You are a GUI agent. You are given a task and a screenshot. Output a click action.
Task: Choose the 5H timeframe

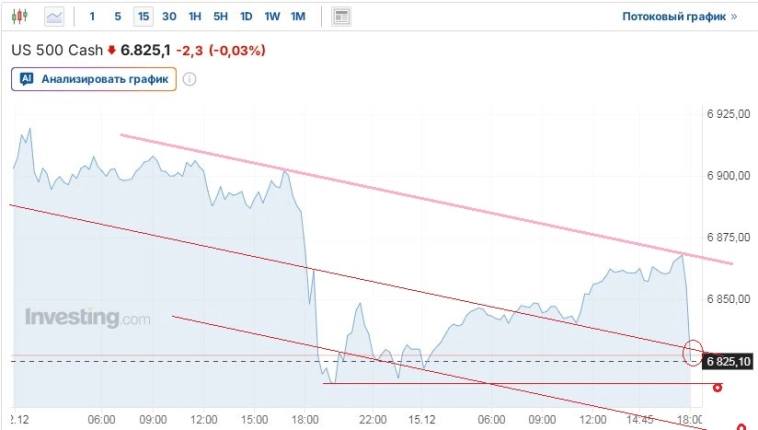[220, 16]
